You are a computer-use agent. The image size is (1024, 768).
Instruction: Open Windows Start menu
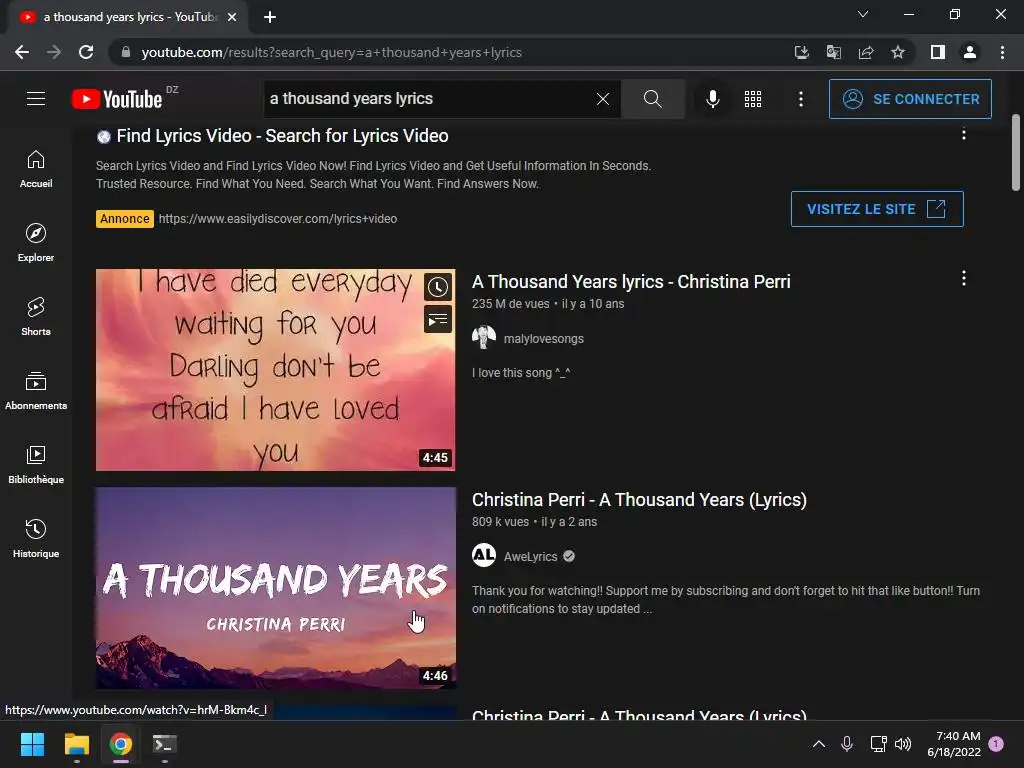32,744
